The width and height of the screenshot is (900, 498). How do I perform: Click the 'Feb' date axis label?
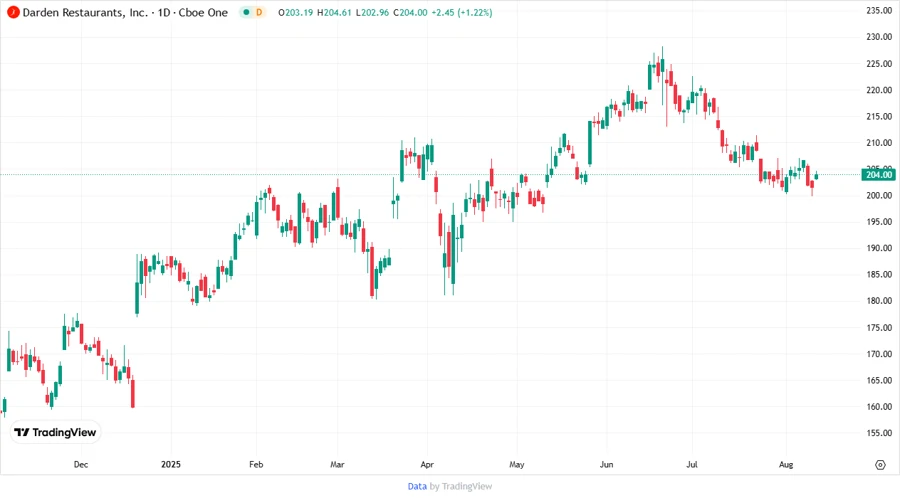coord(256,464)
